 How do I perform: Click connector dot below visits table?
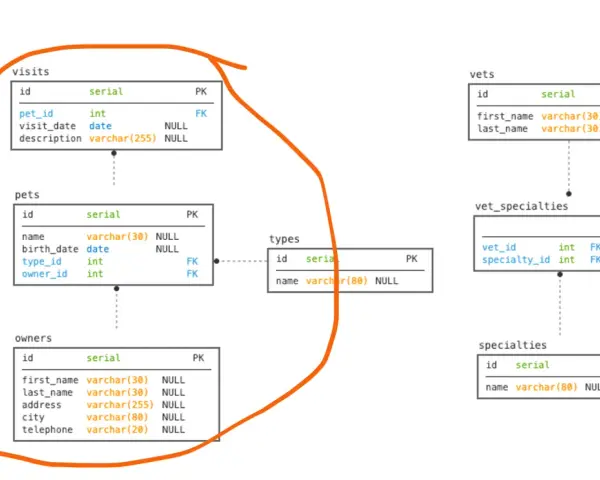pyautogui.click(x=114, y=153)
